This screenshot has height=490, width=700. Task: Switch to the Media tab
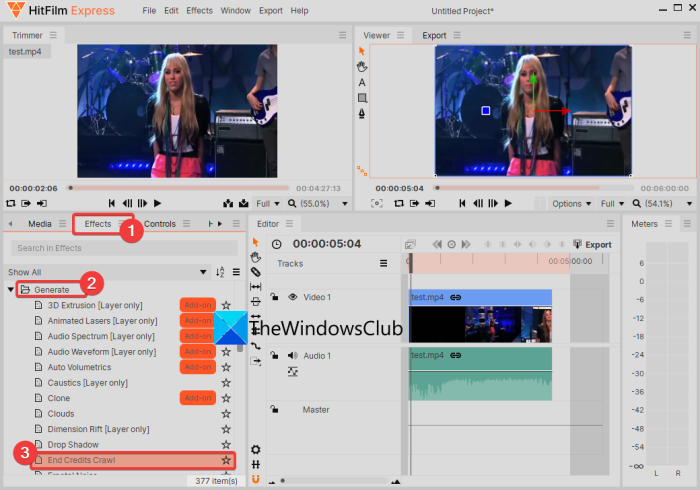coord(40,224)
